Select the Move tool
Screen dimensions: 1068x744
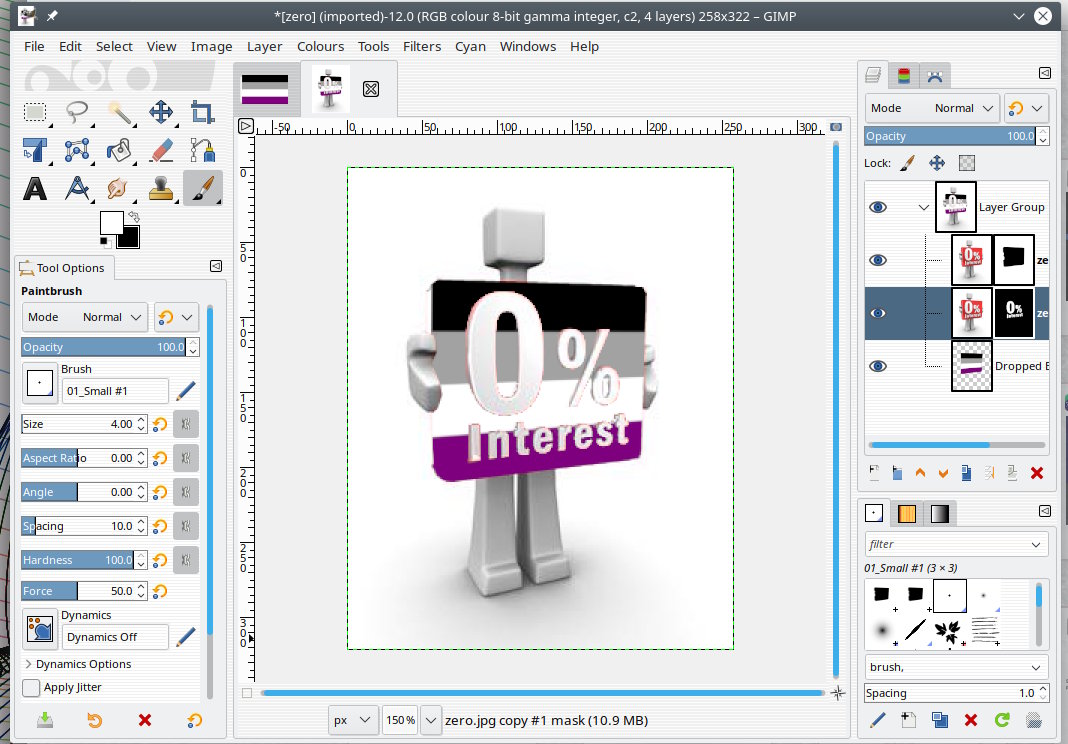(160, 112)
